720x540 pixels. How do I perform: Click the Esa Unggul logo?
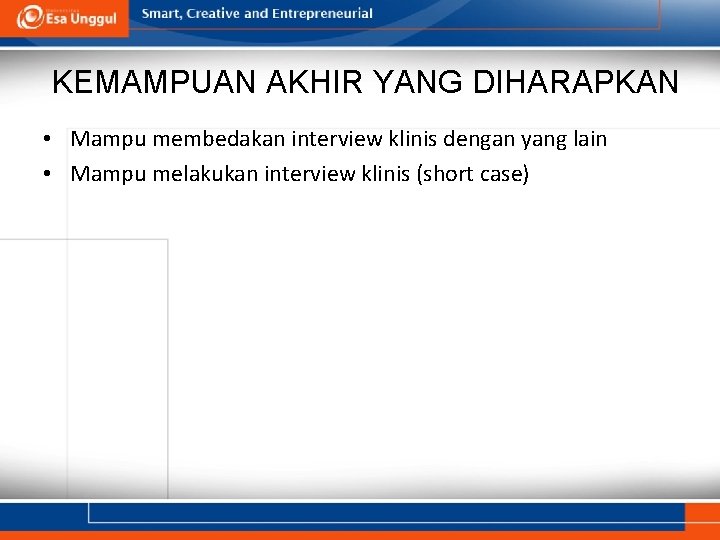pos(66,17)
